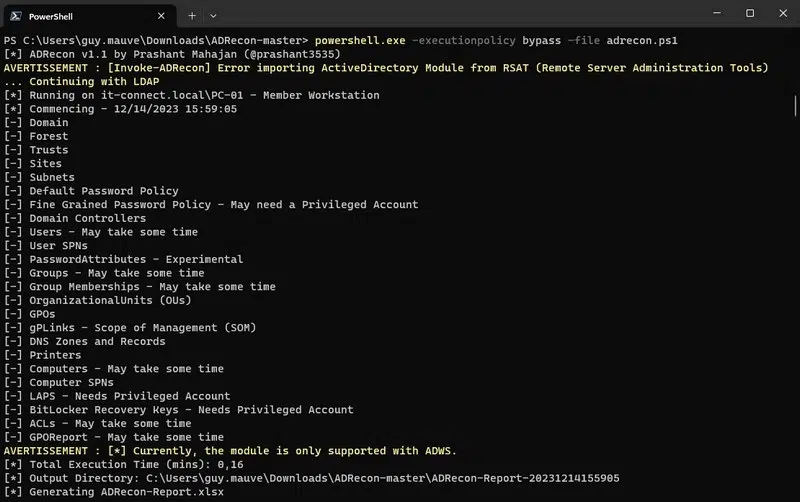Click the 'Groups - May take some time' line
Screen dimensions: 800x502
(104, 273)
